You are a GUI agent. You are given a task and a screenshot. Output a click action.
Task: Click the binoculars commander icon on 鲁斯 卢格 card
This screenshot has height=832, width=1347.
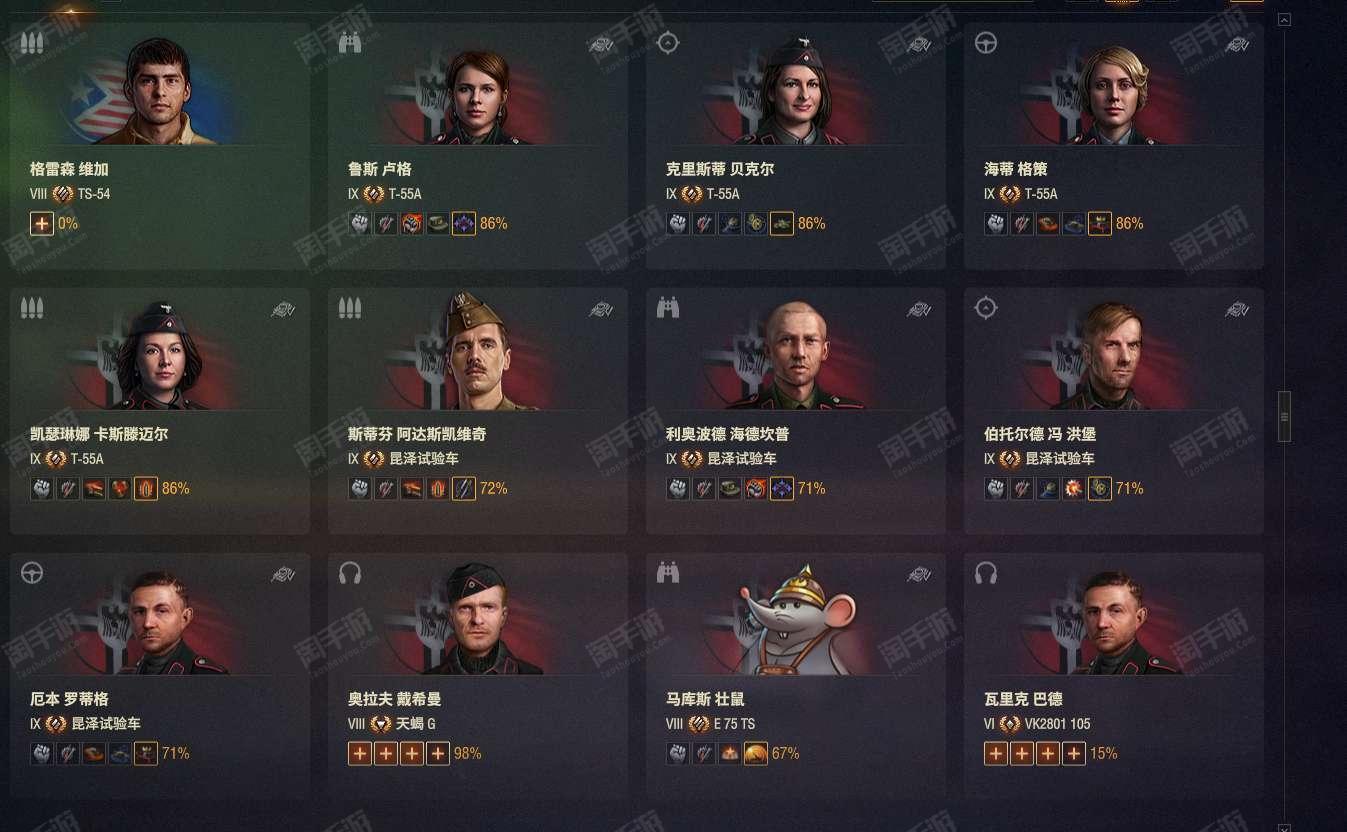tap(350, 44)
